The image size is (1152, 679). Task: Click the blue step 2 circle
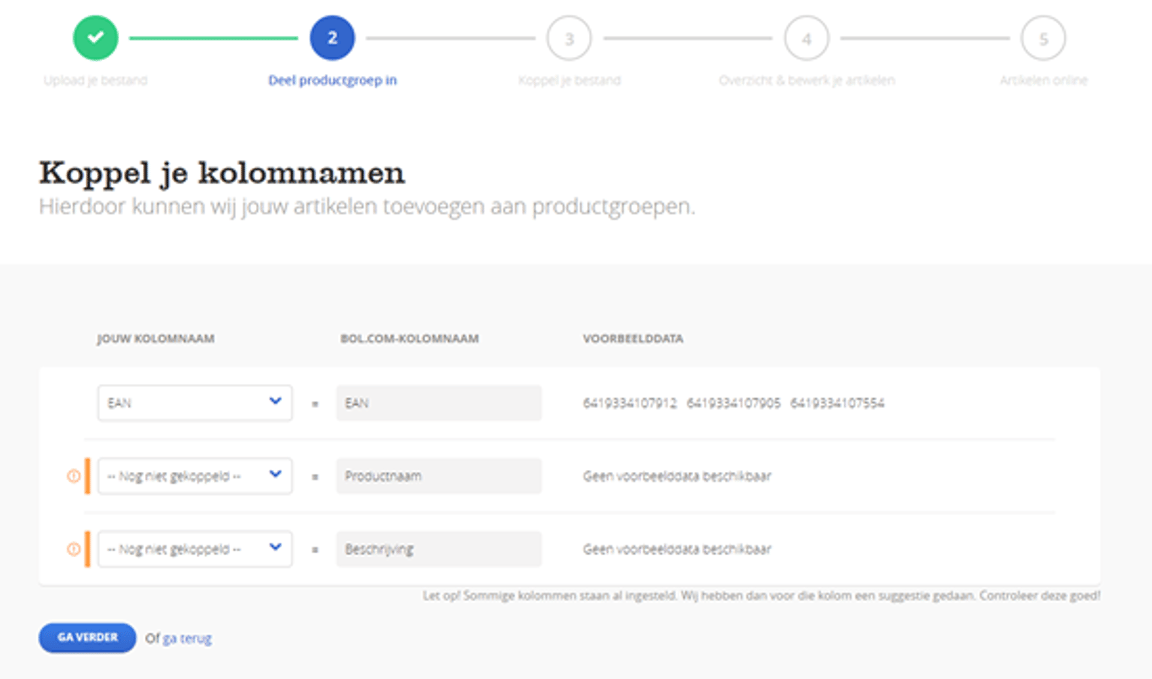(x=332, y=39)
